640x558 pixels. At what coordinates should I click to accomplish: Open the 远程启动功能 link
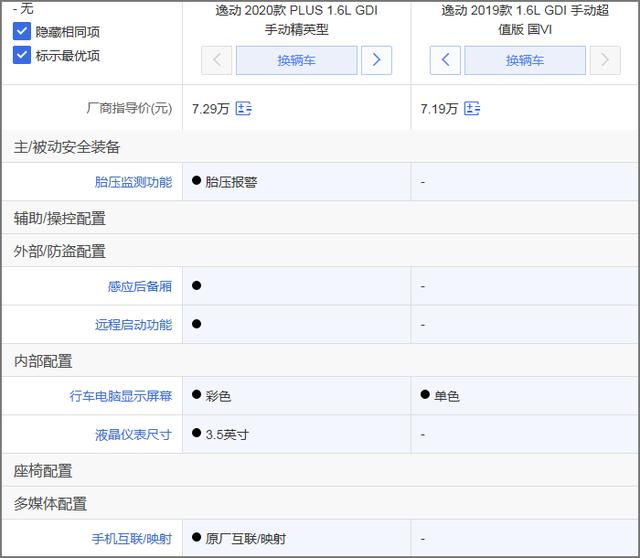click(x=133, y=325)
